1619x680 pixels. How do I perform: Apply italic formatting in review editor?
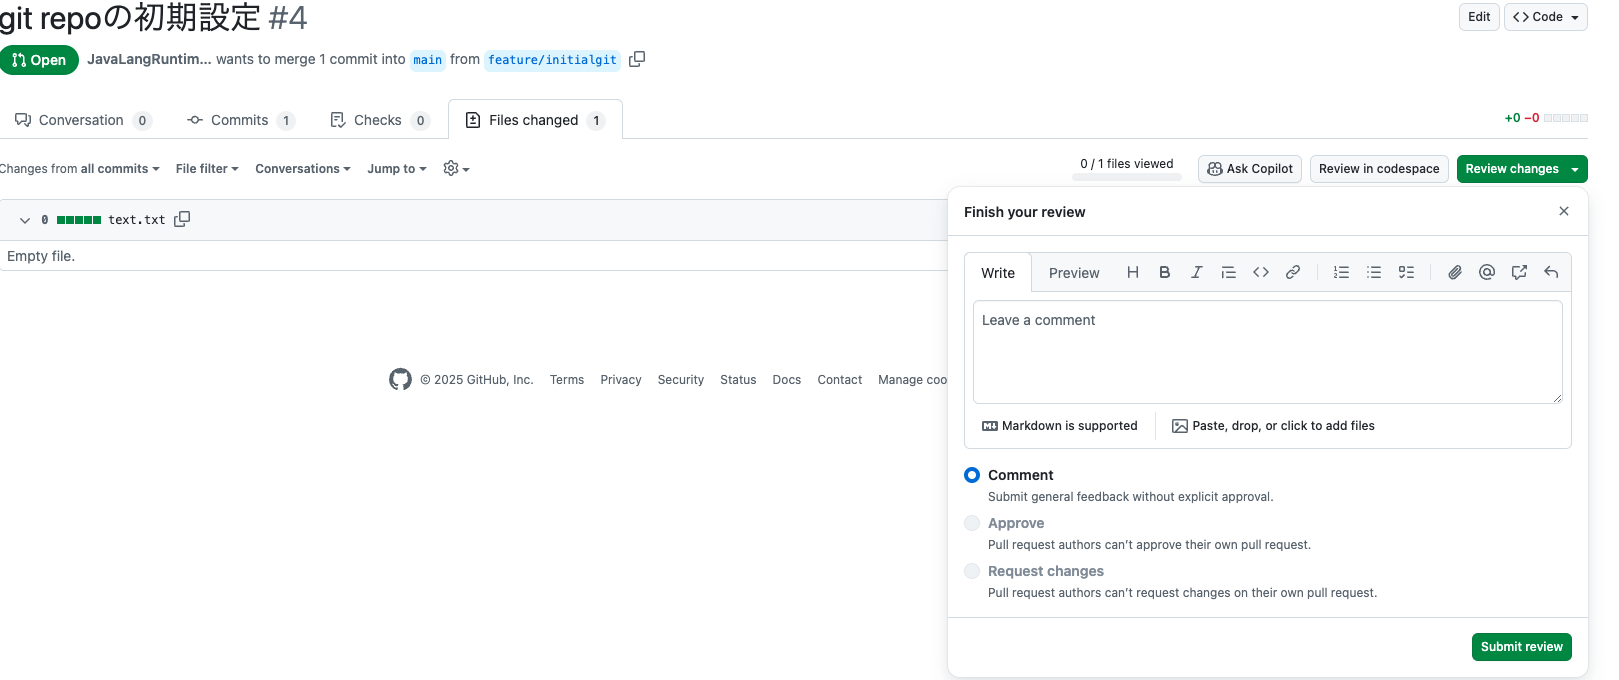(1197, 272)
